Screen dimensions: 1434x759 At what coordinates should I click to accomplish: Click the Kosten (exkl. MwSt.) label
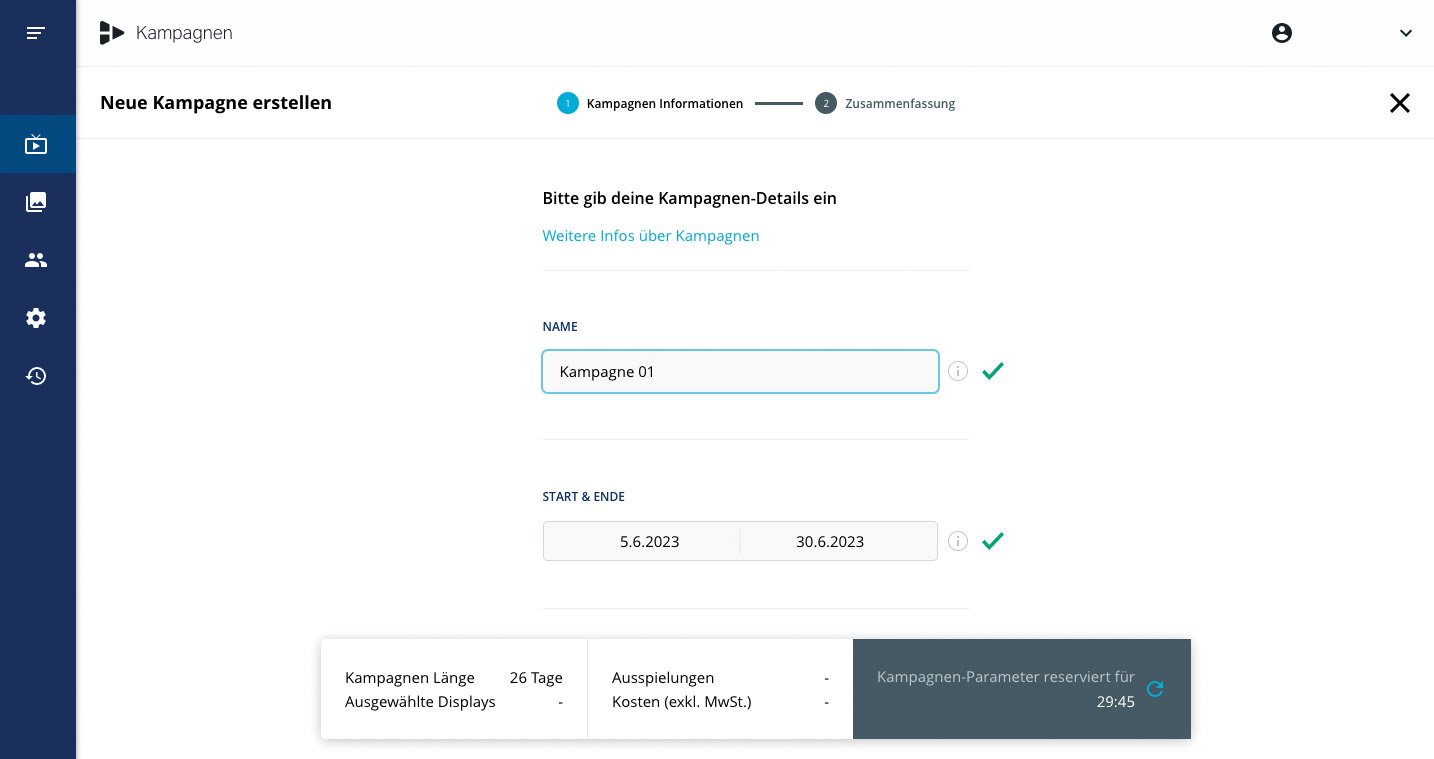pyautogui.click(x=681, y=702)
